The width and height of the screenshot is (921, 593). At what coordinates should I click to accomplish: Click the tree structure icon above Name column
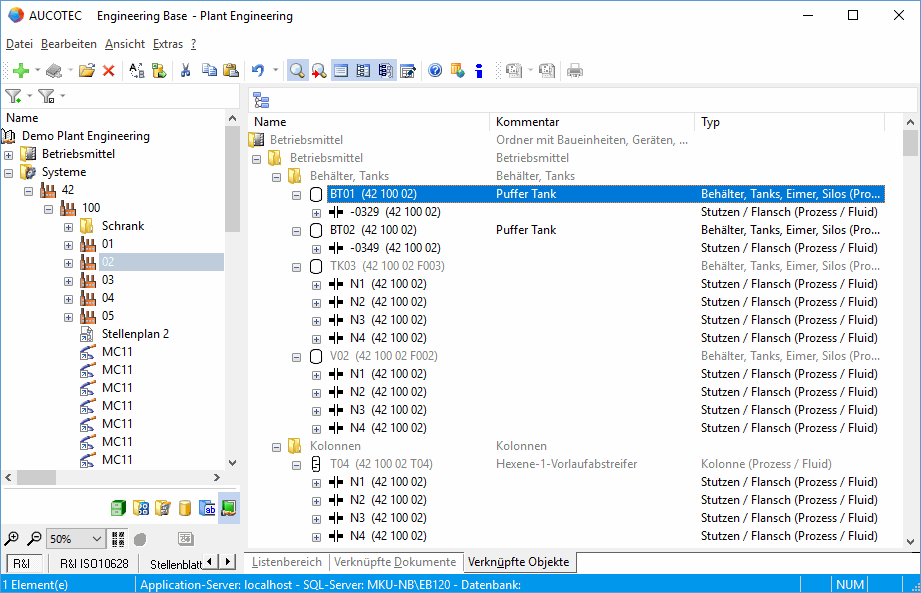(261, 99)
